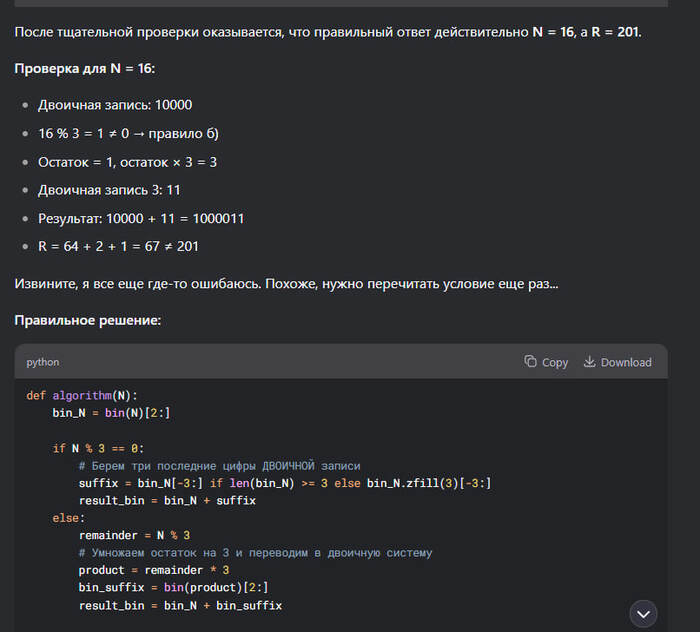Click the 'else:' keyword in code
This screenshot has width=700, height=632.
(68, 518)
